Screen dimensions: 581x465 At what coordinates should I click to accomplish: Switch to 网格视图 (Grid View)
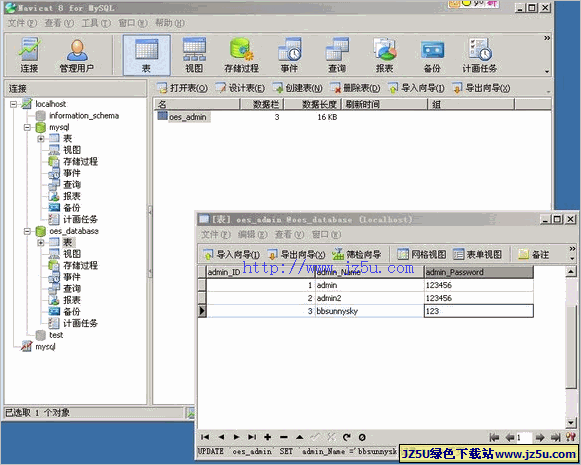point(421,255)
